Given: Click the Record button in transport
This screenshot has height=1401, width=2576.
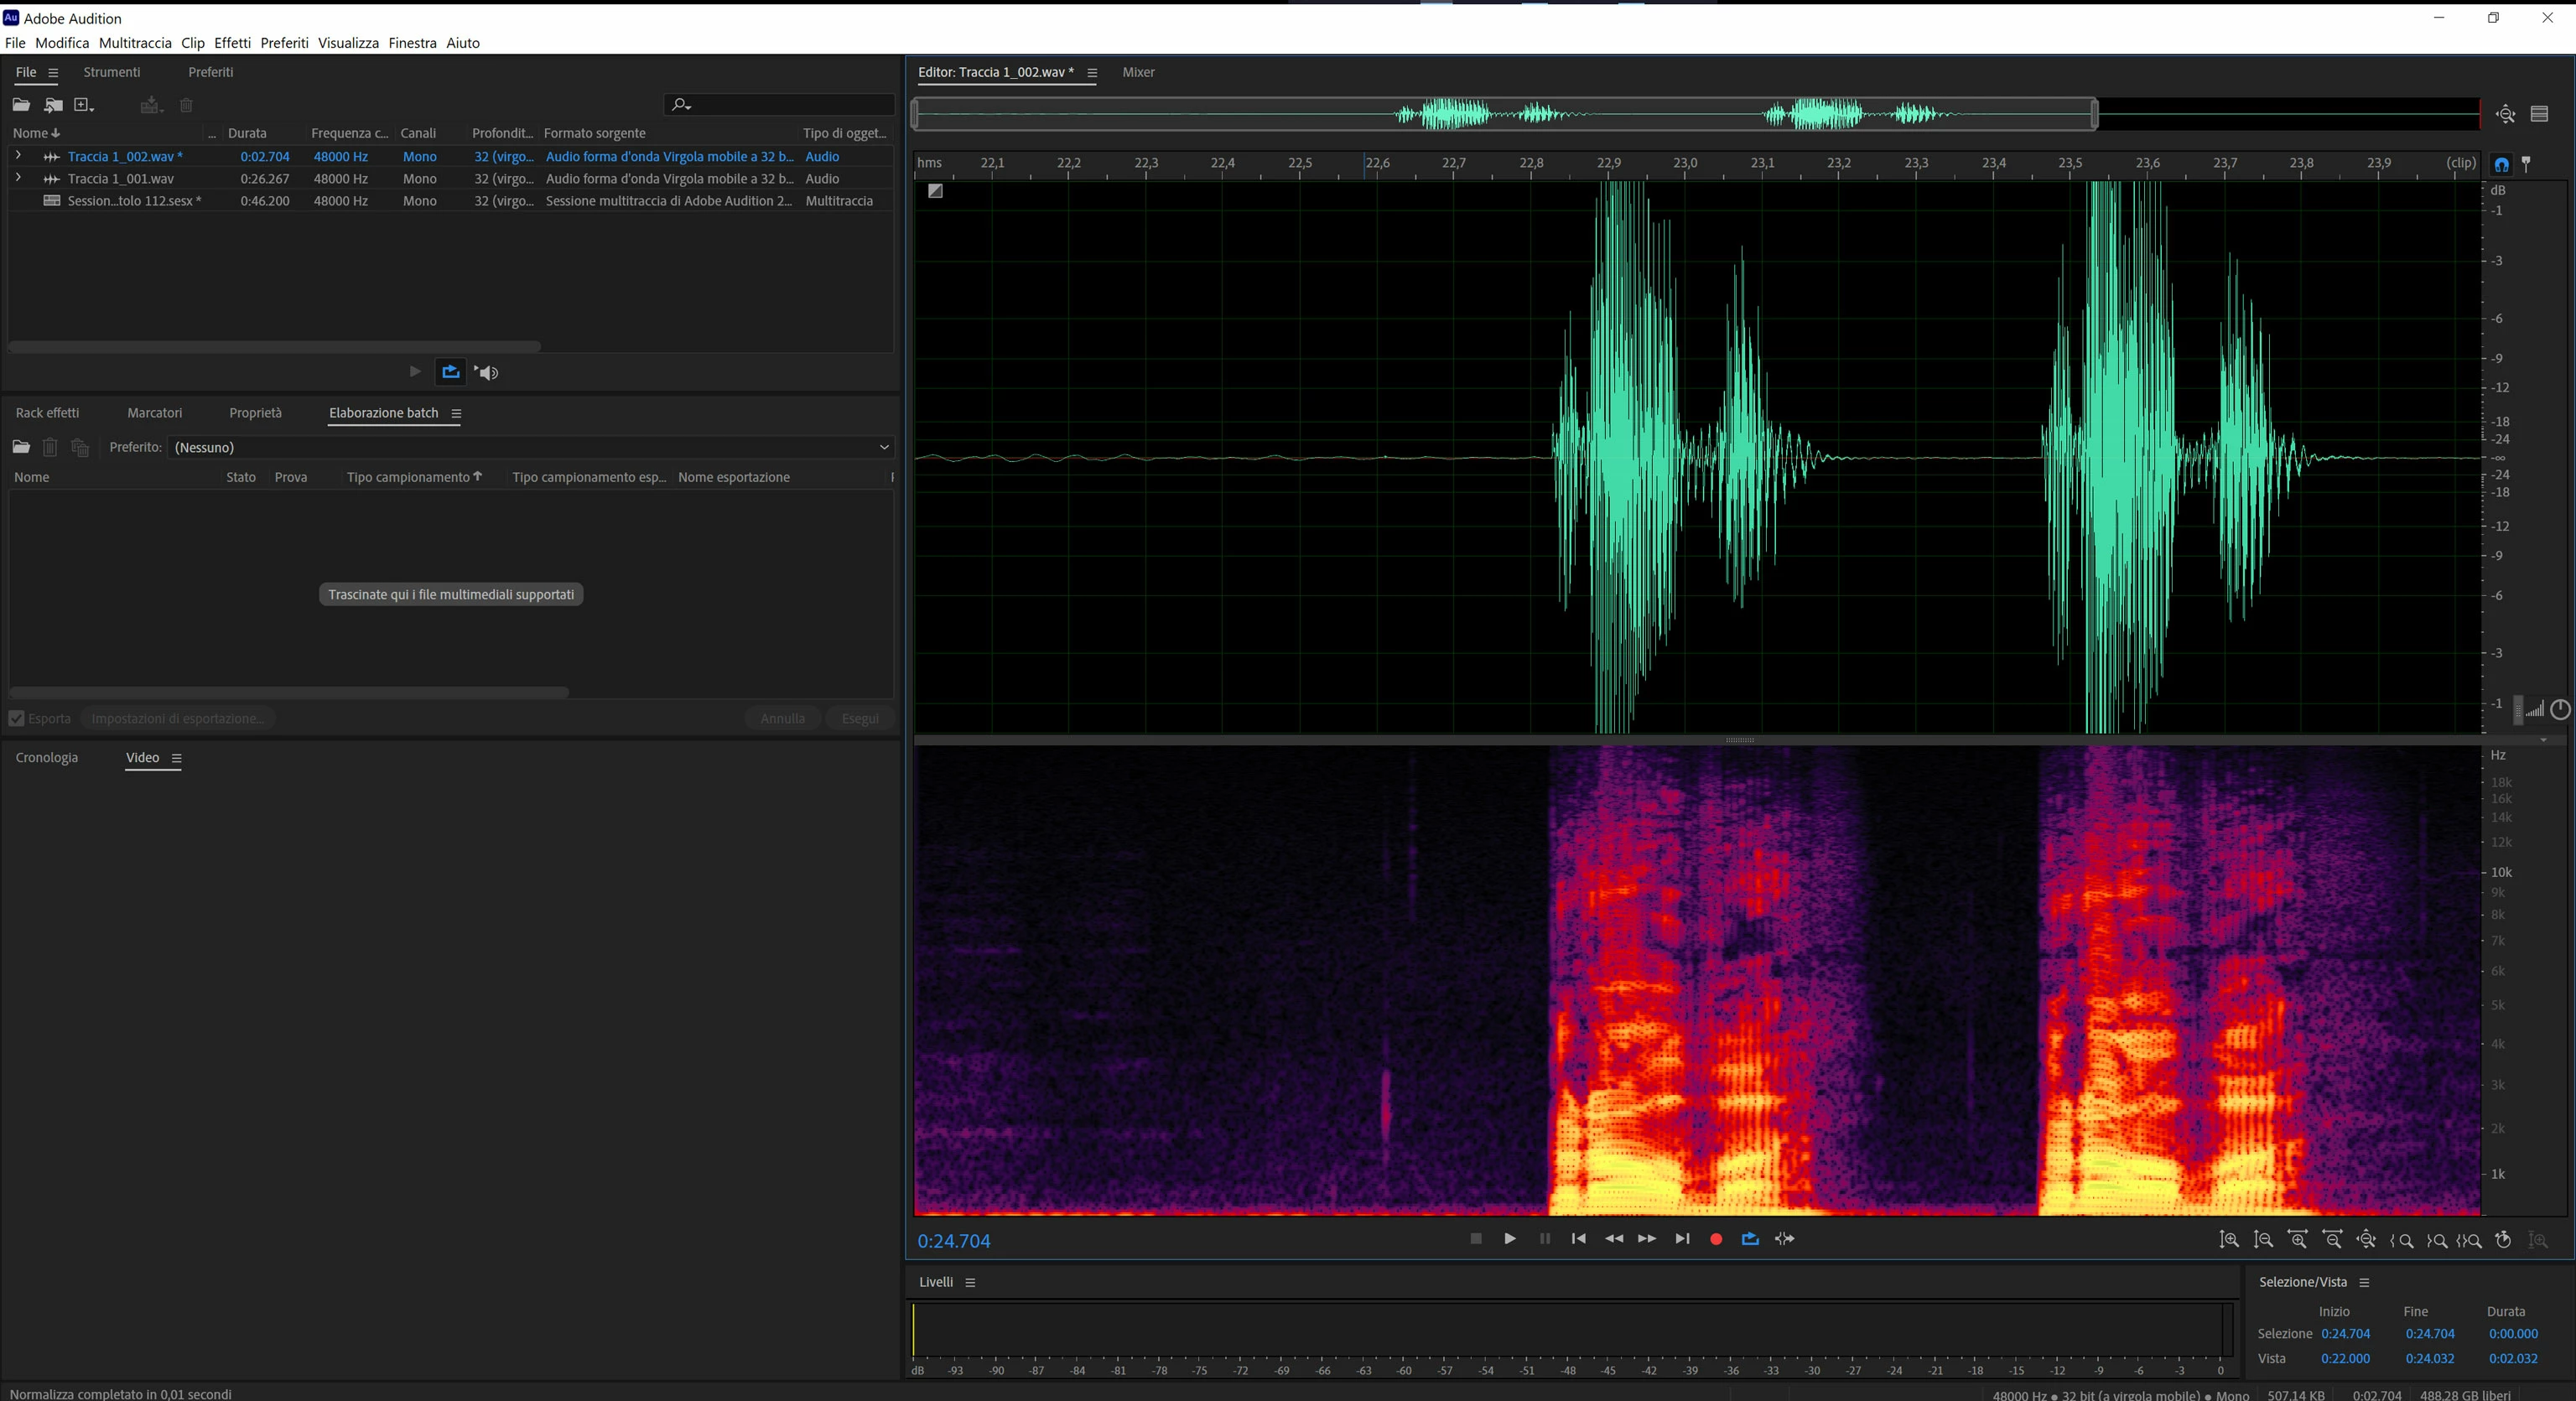Looking at the screenshot, I should 1716,1239.
